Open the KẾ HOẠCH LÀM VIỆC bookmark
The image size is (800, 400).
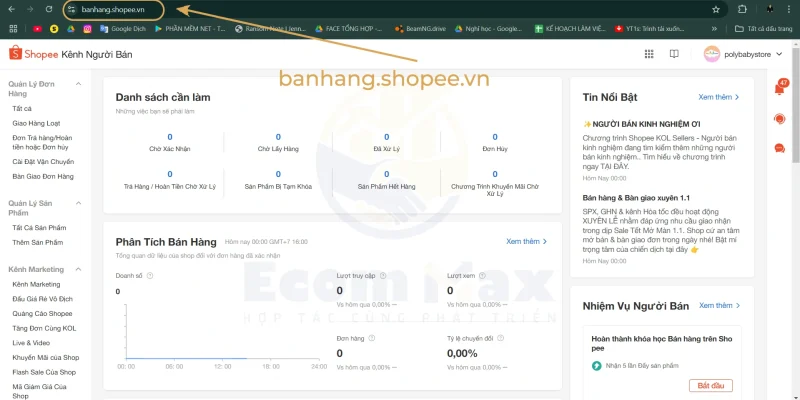coord(570,29)
